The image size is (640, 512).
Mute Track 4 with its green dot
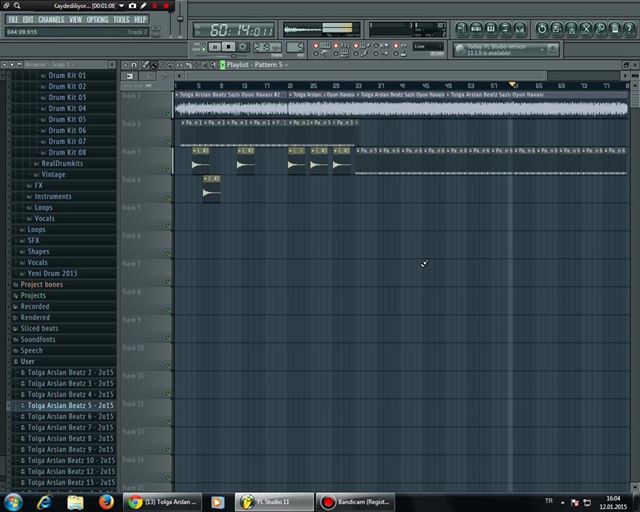click(167, 198)
